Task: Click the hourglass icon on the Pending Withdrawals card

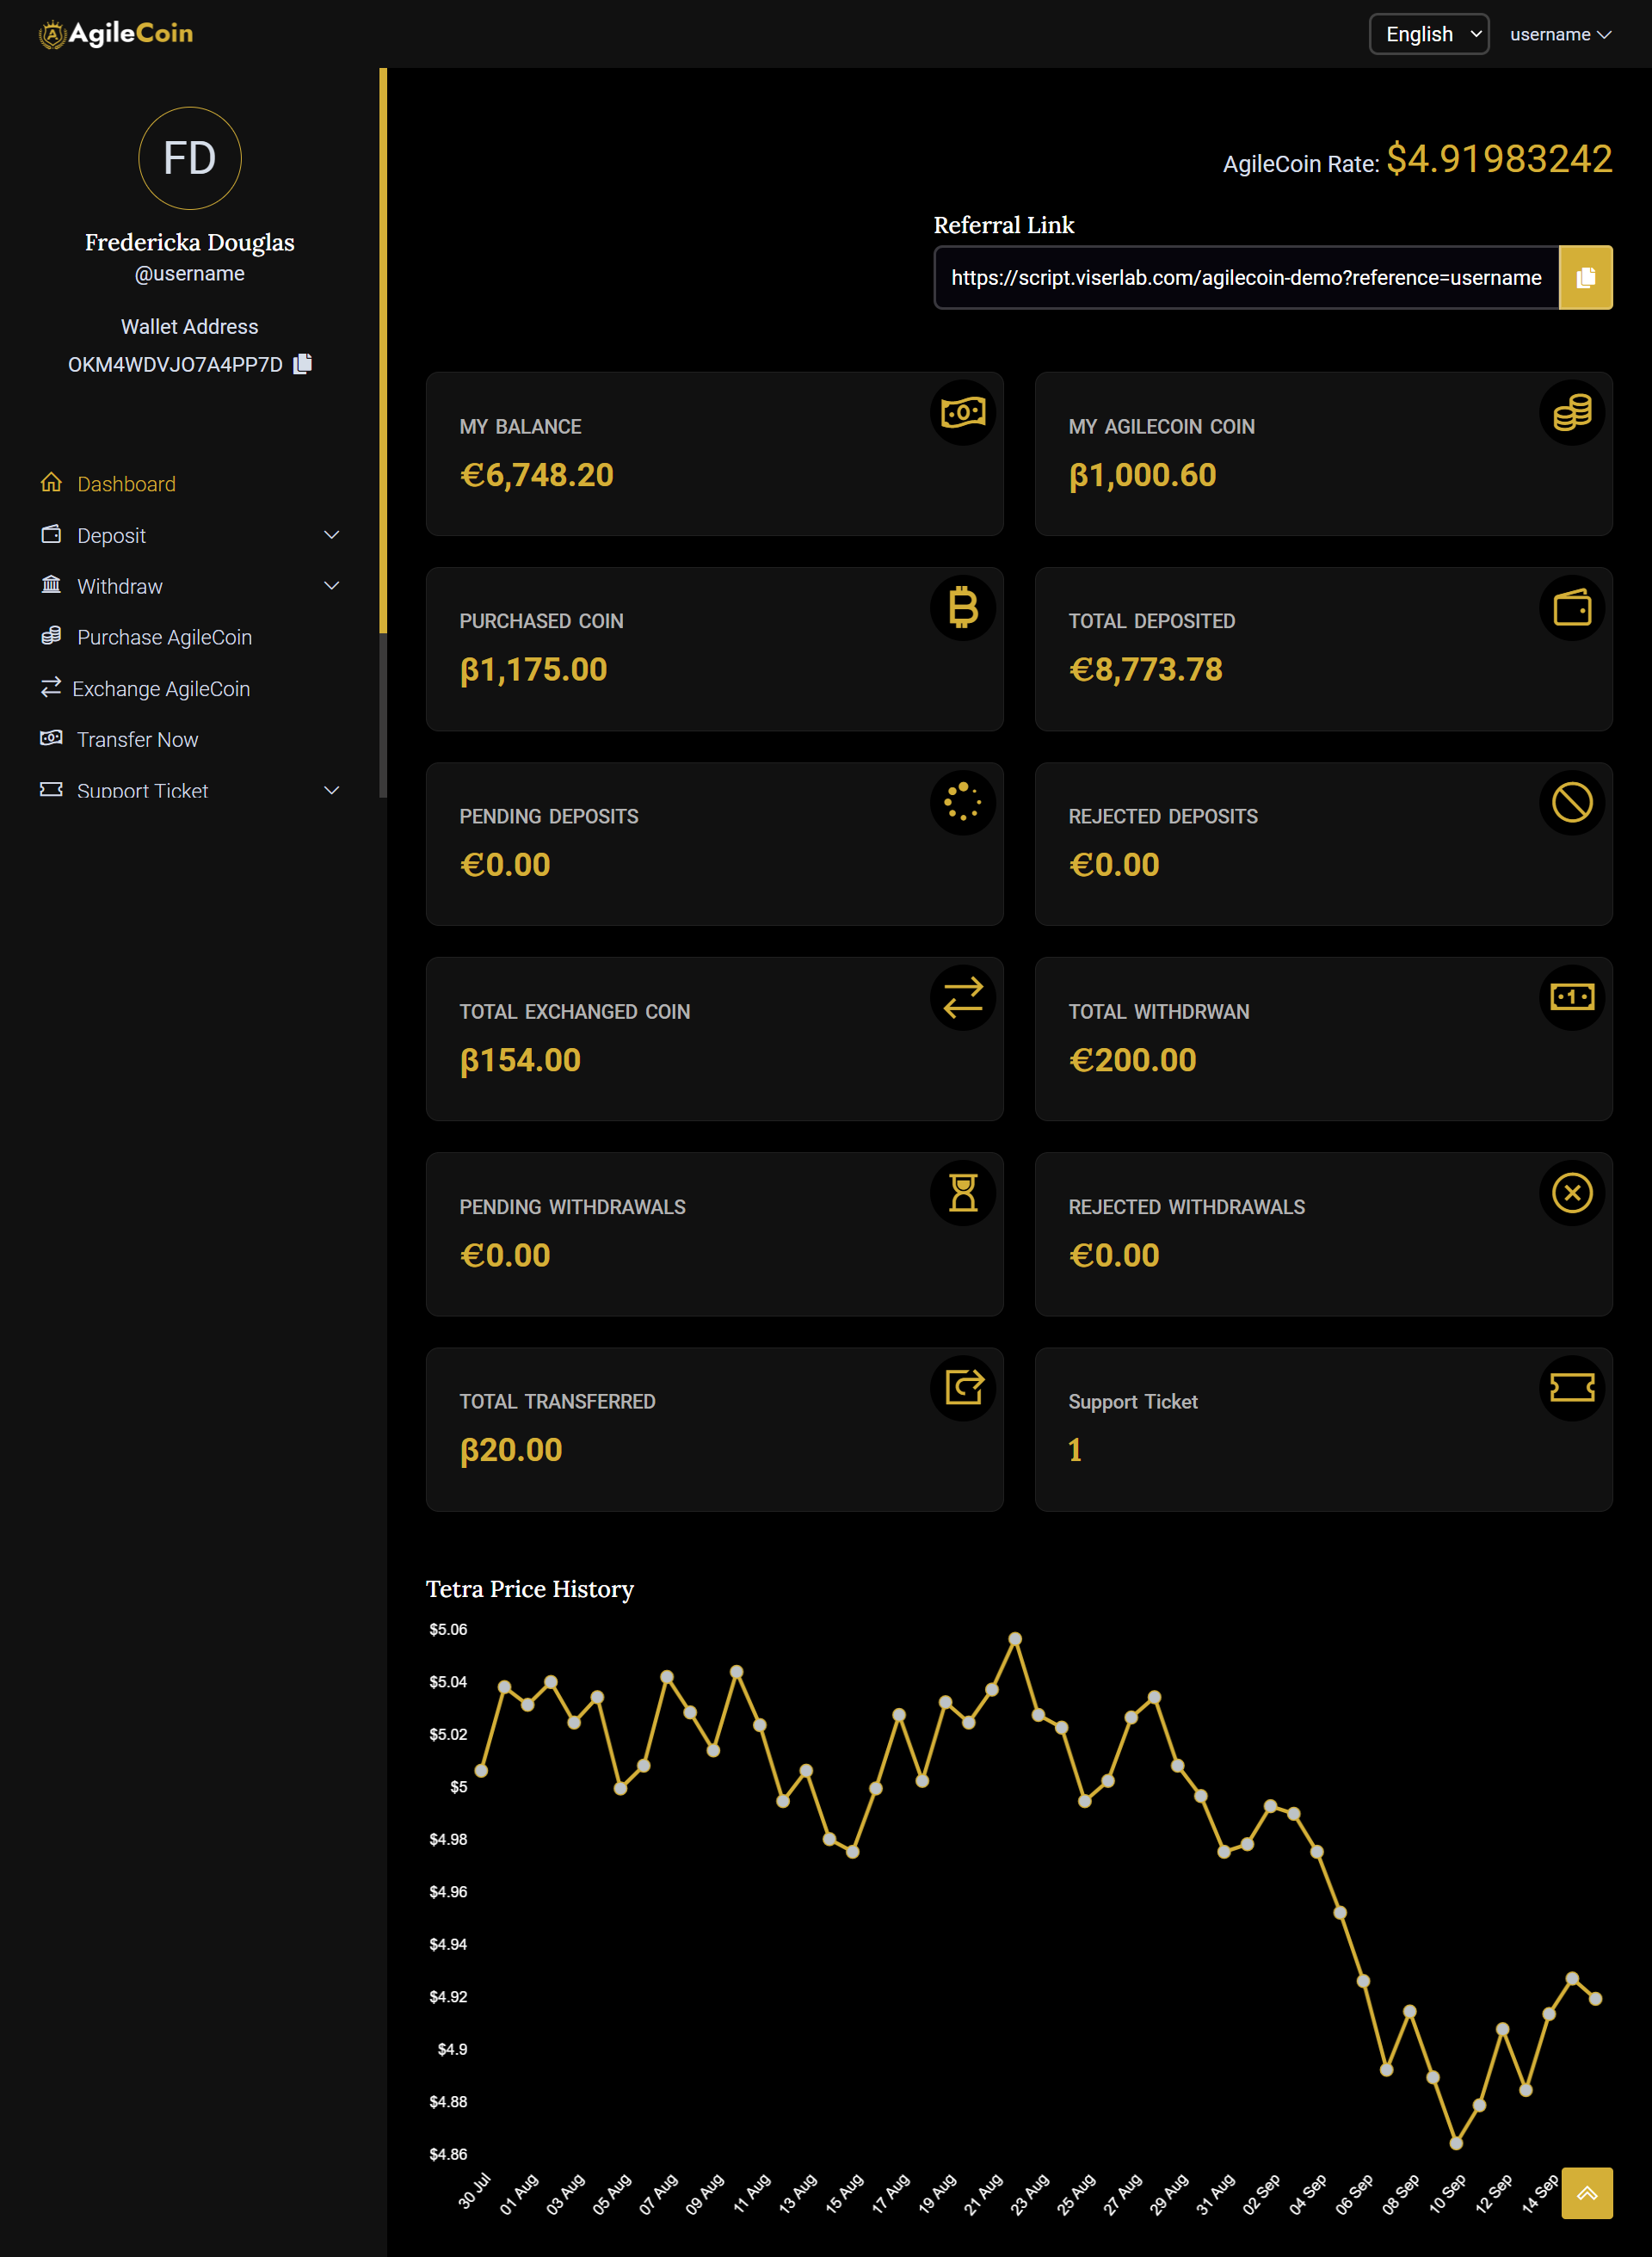Action: point(963,1192)
